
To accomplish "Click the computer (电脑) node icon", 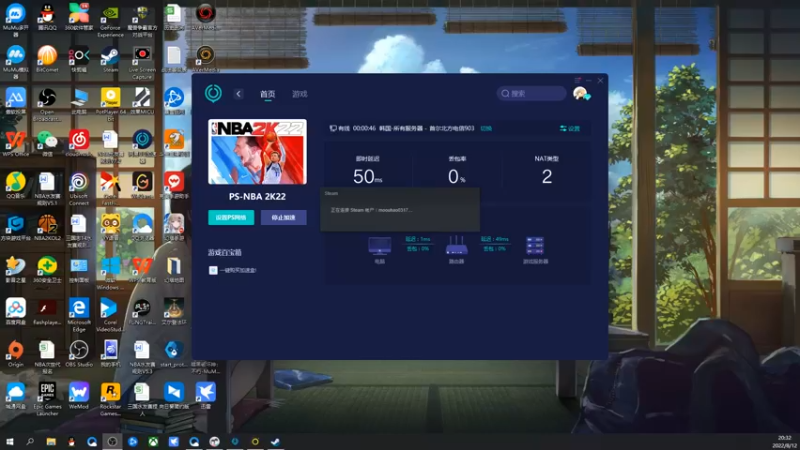I will coord(380,246).
